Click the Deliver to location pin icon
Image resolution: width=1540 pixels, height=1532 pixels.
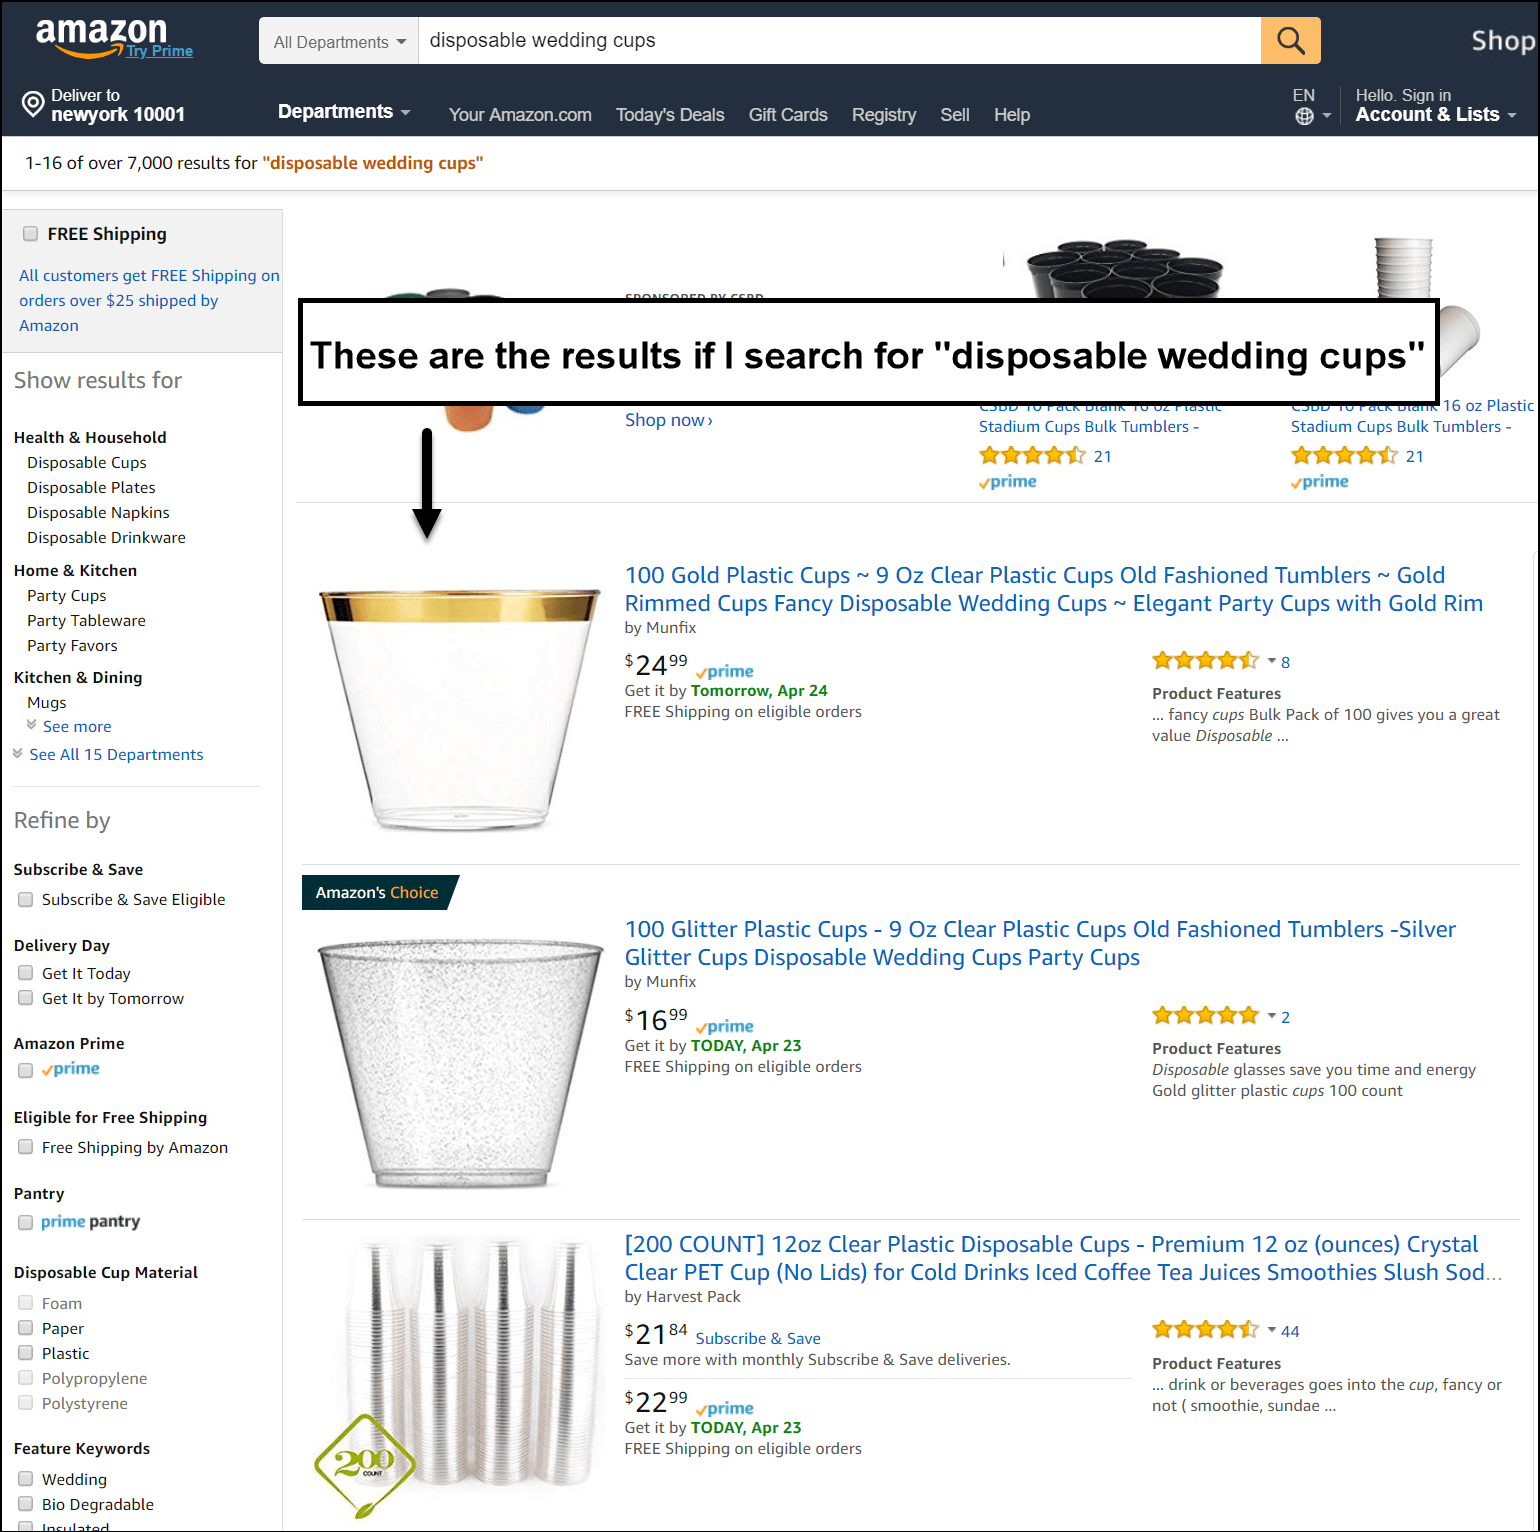click(x=33, y=104)
